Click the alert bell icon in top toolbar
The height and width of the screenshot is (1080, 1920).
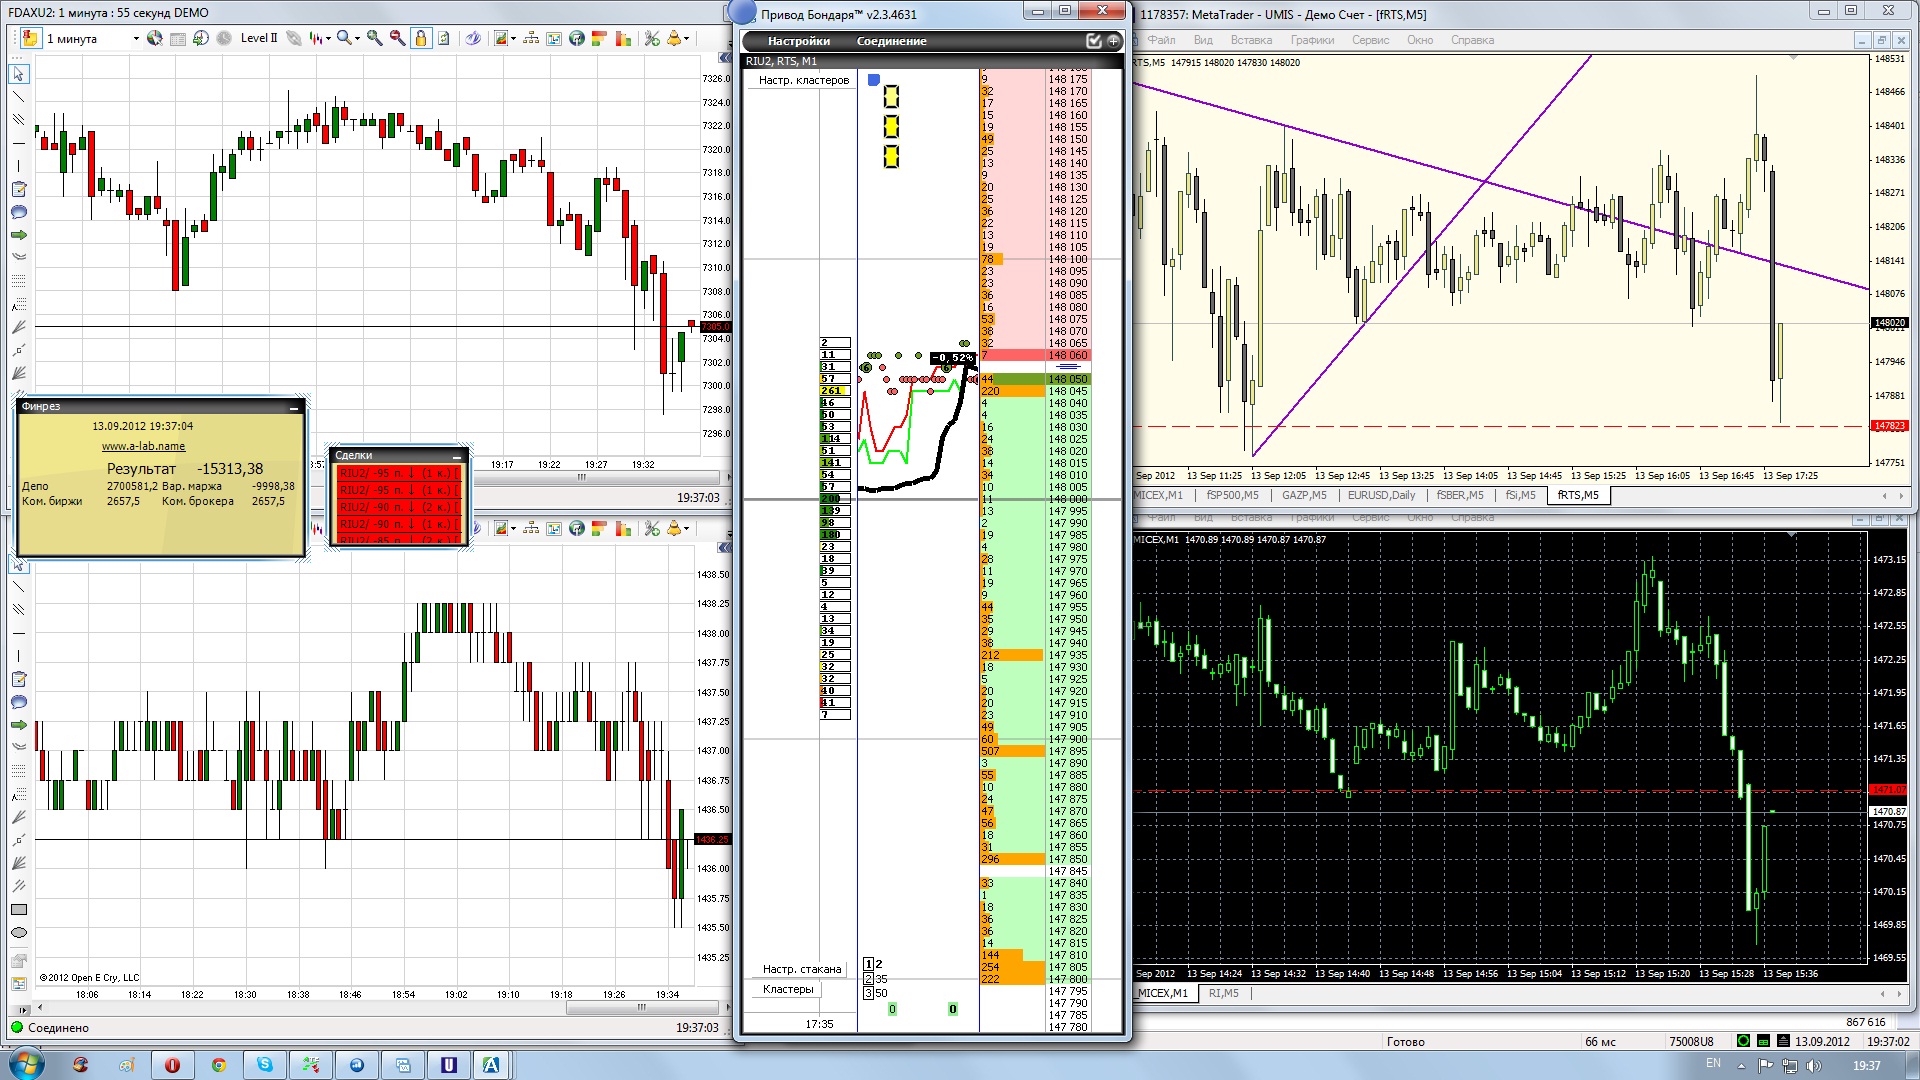(674, 38)
